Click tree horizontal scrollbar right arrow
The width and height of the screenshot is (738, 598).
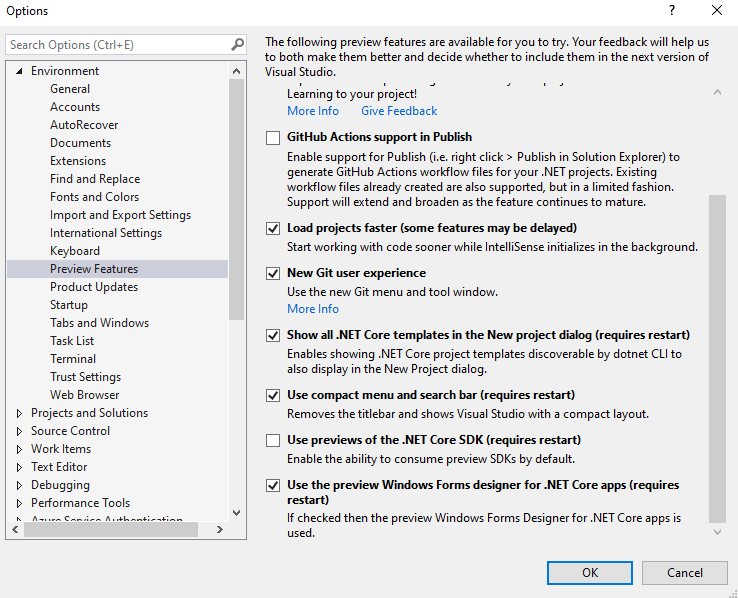pyautogui.click(x=220, y=530)
